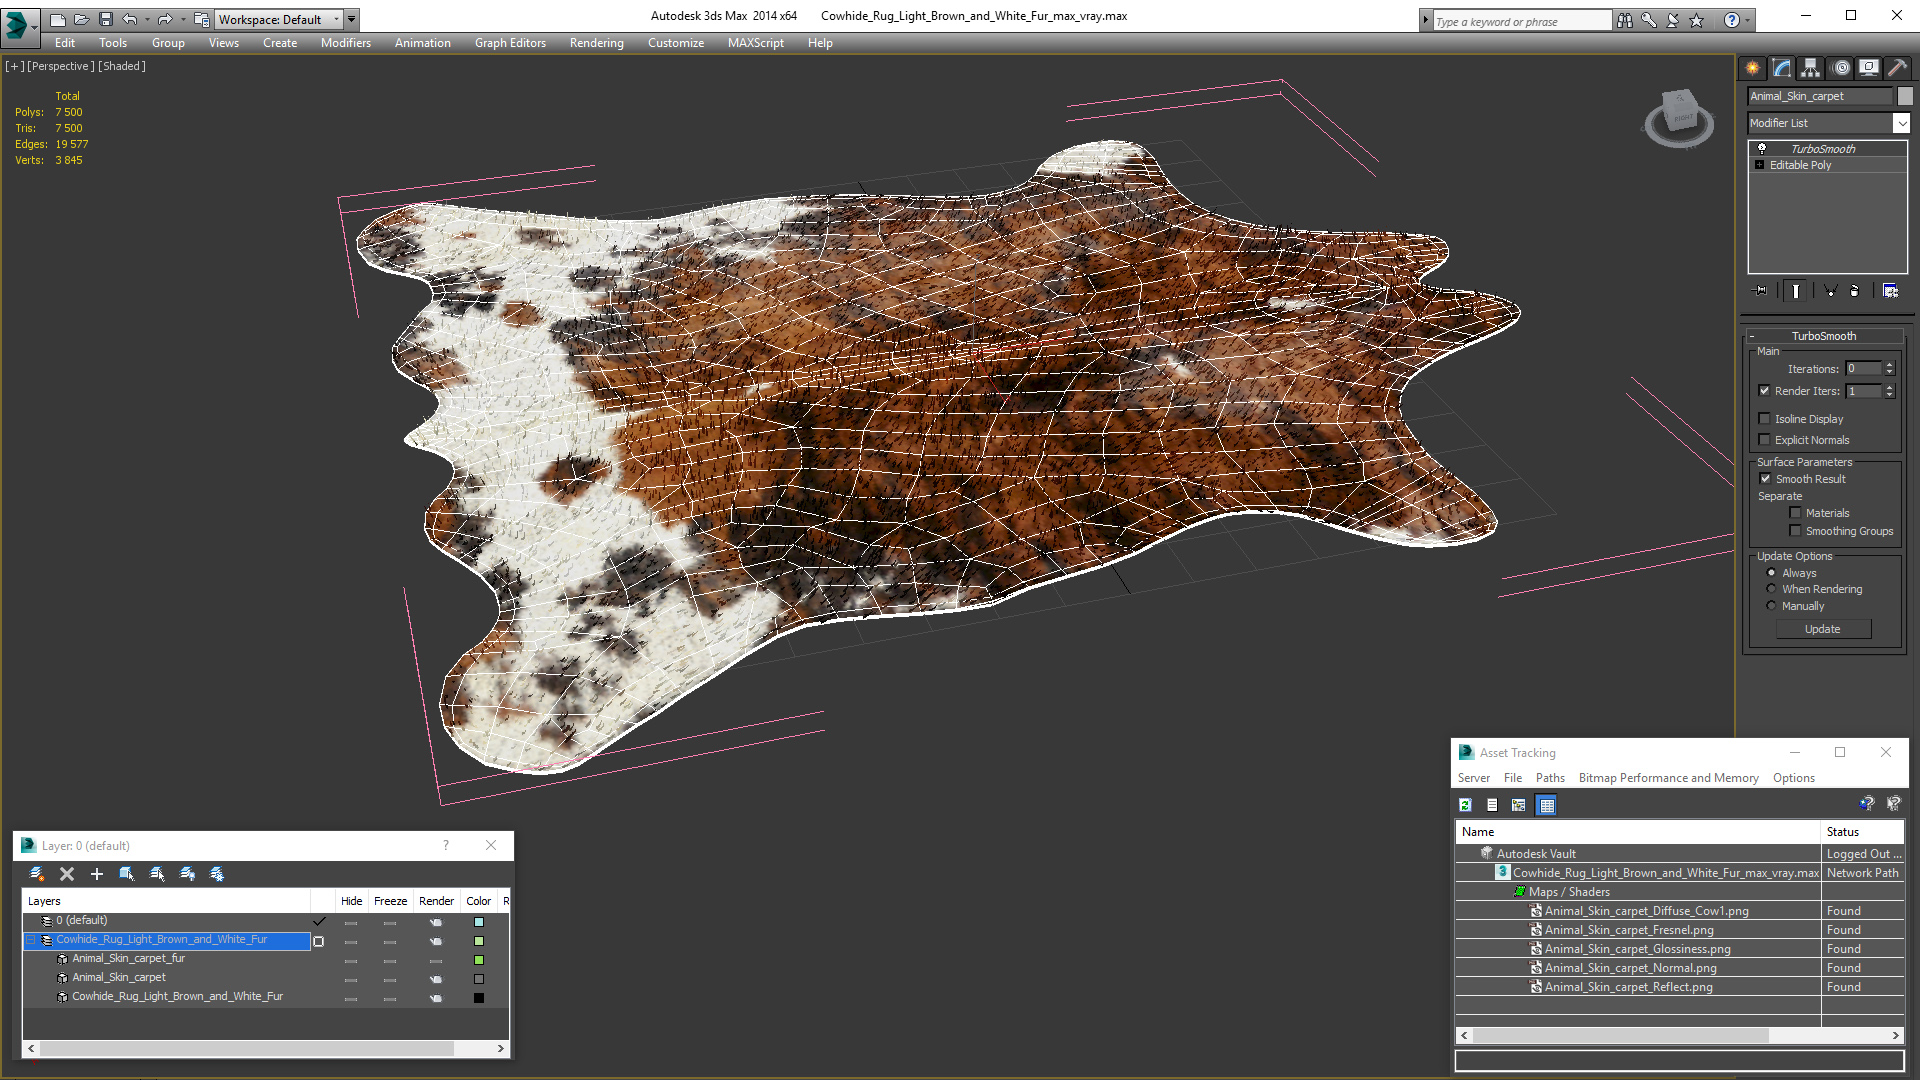
Task: Switch to the Create command panel
Action: tap(1752, 68)
